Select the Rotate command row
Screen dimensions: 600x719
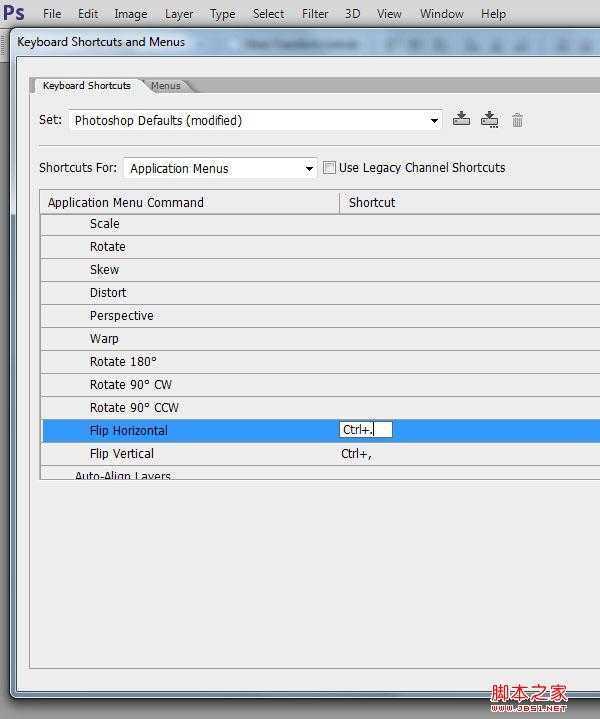[320, 247]
